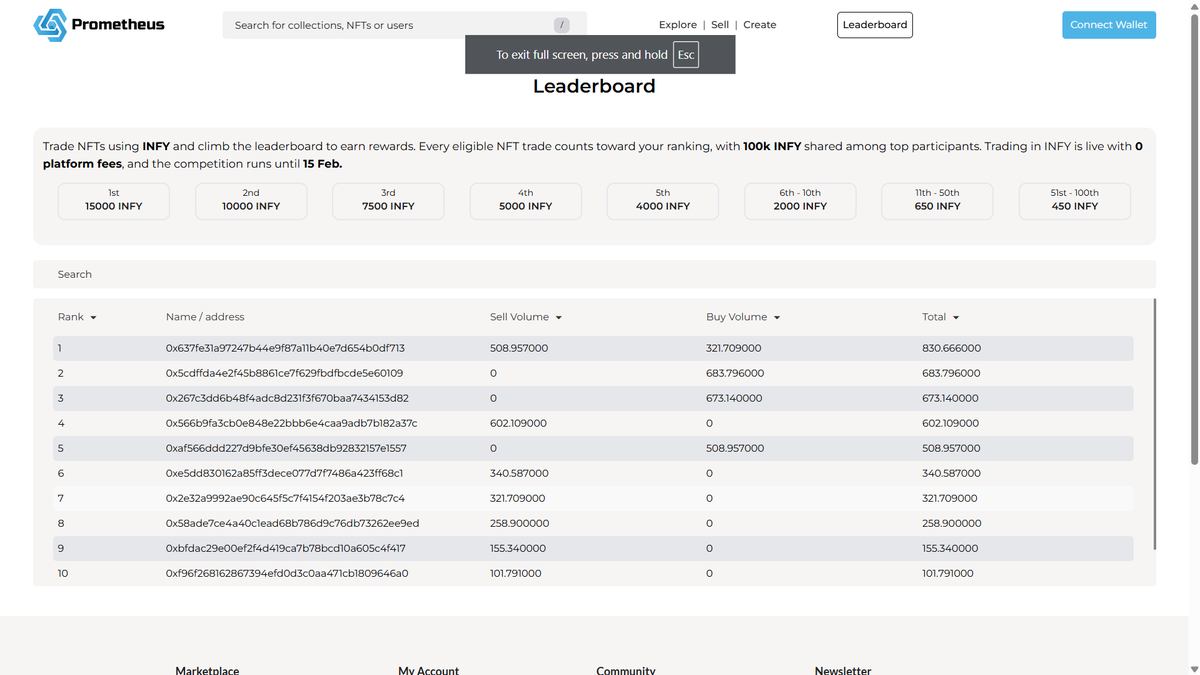Viewport: 1200px width, 675px height.
Task: Click the Name / address column header
Action: 205,317
